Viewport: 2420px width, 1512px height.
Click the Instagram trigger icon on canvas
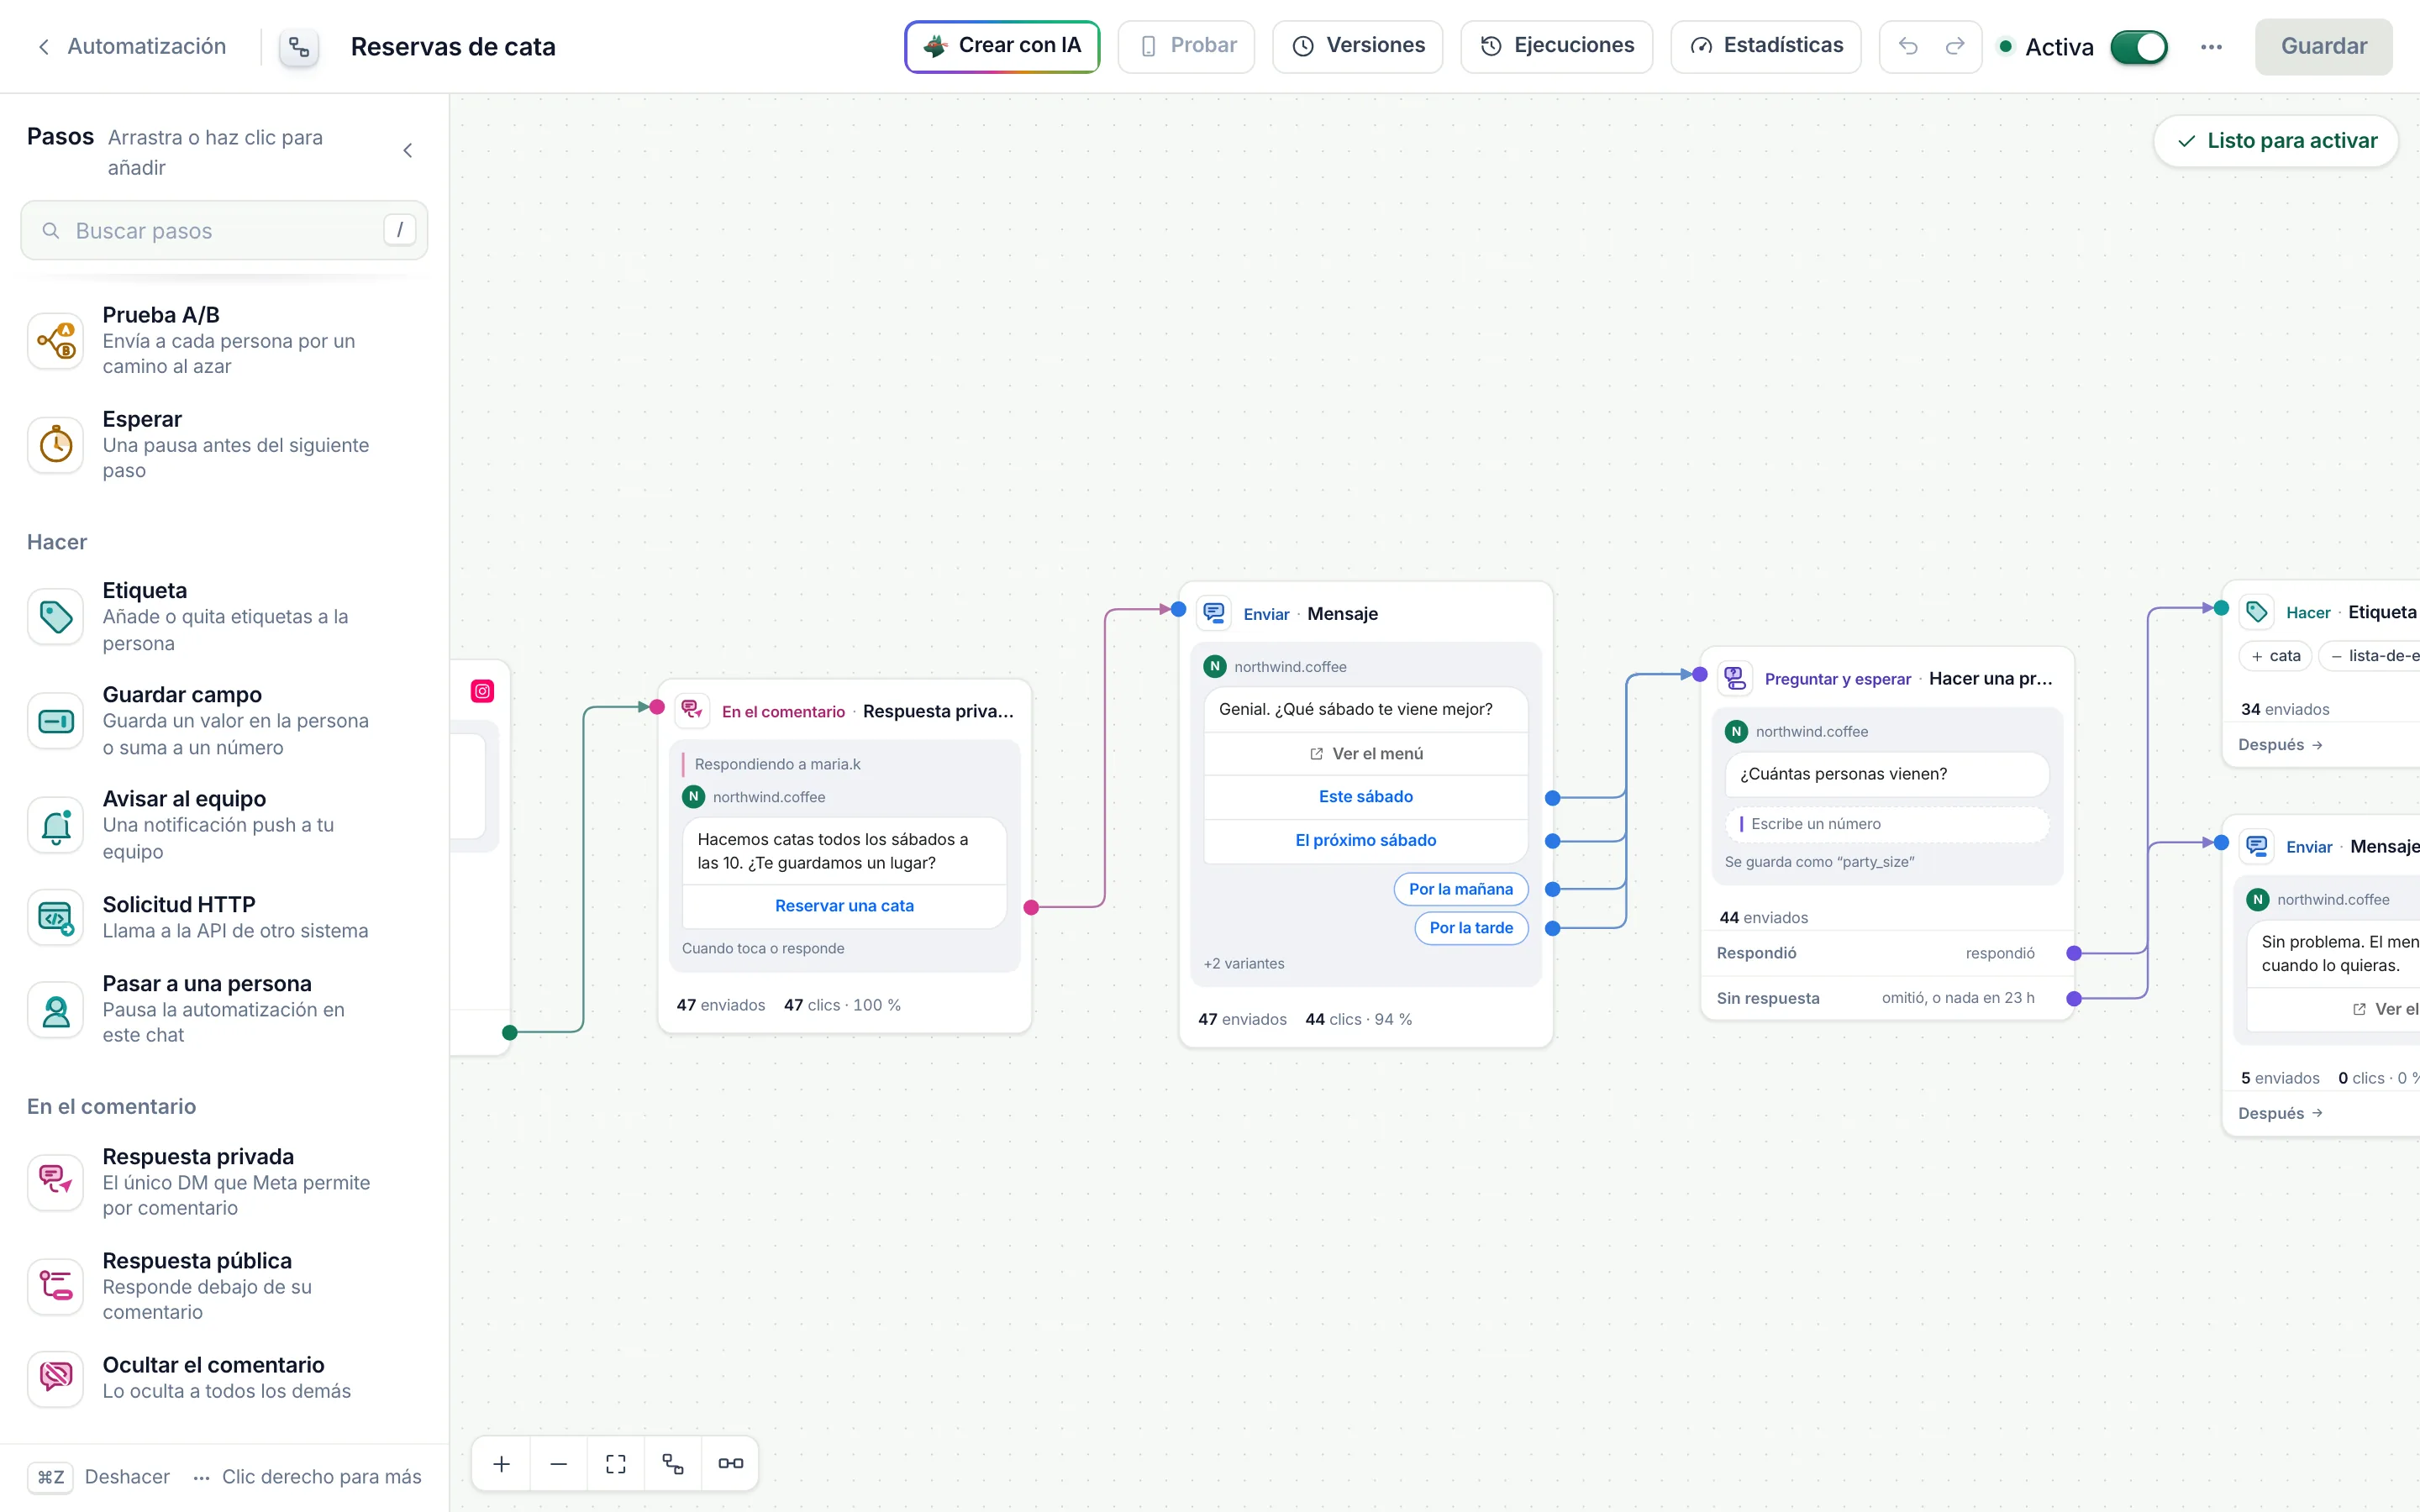point(483,691)
